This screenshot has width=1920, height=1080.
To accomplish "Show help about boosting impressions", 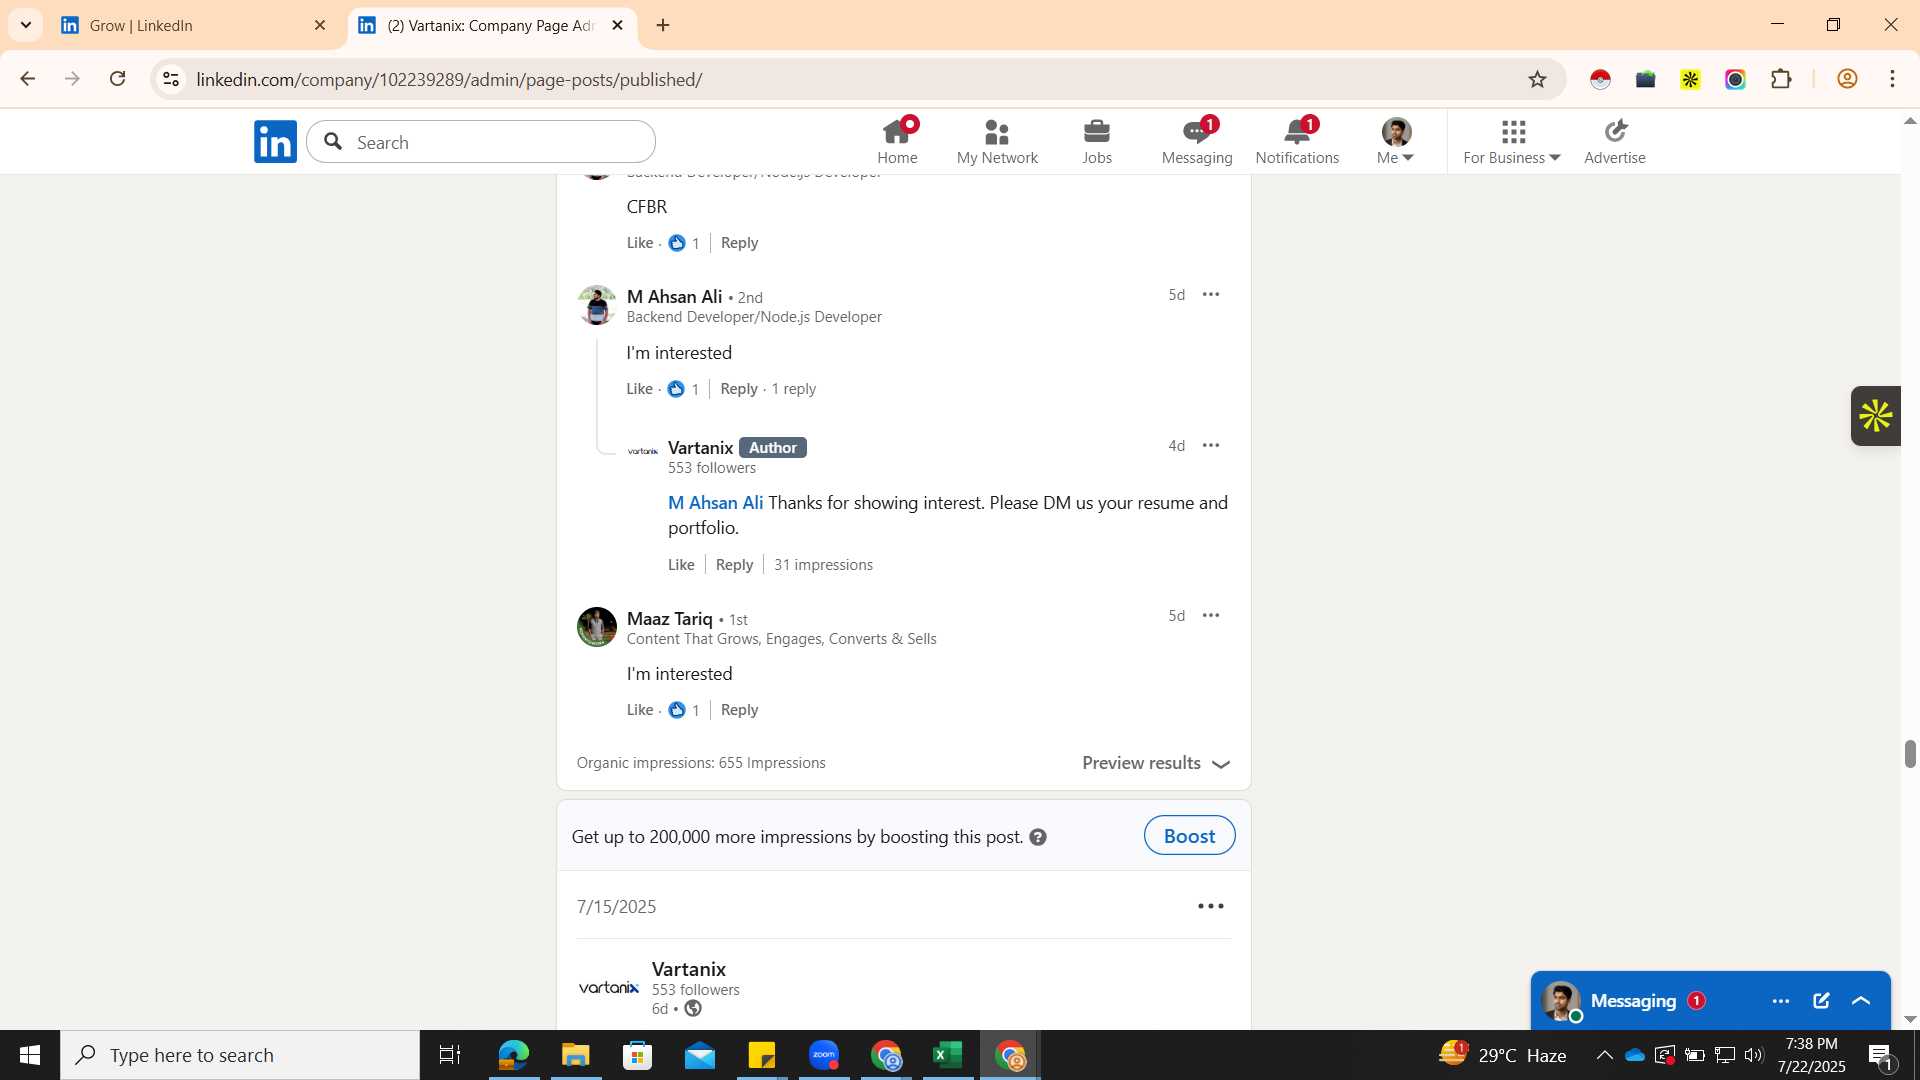I will click(1038, 837).
